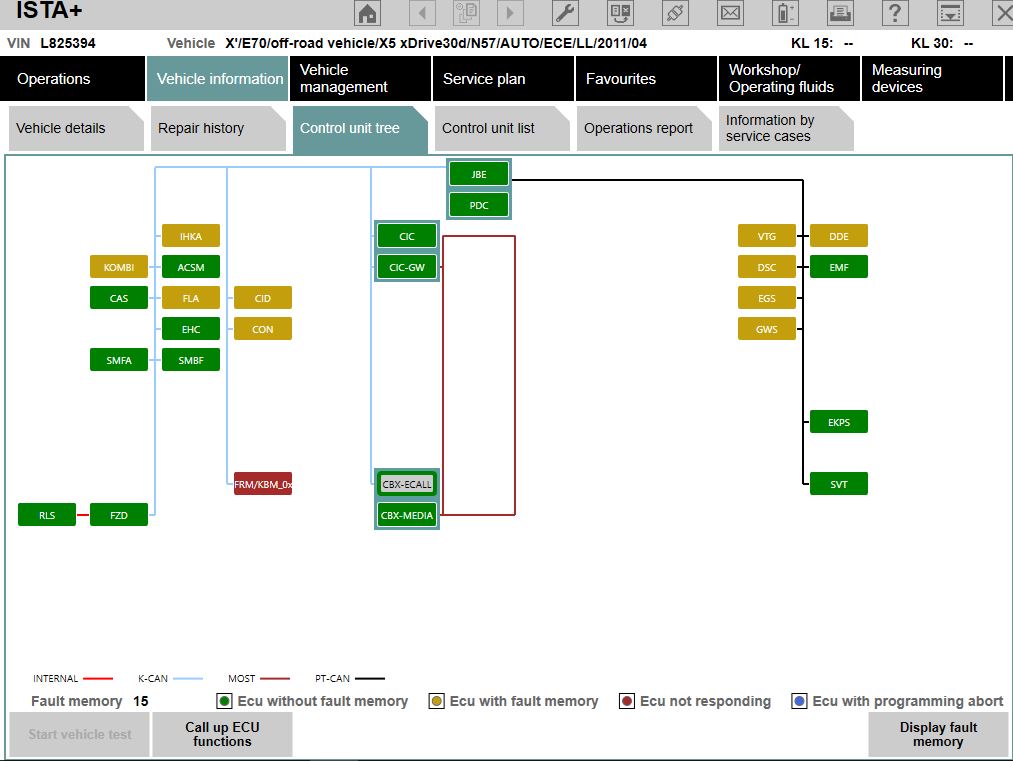The image size is (1013, 761).
Task: Open the Service plan menu
Action: 484,79
